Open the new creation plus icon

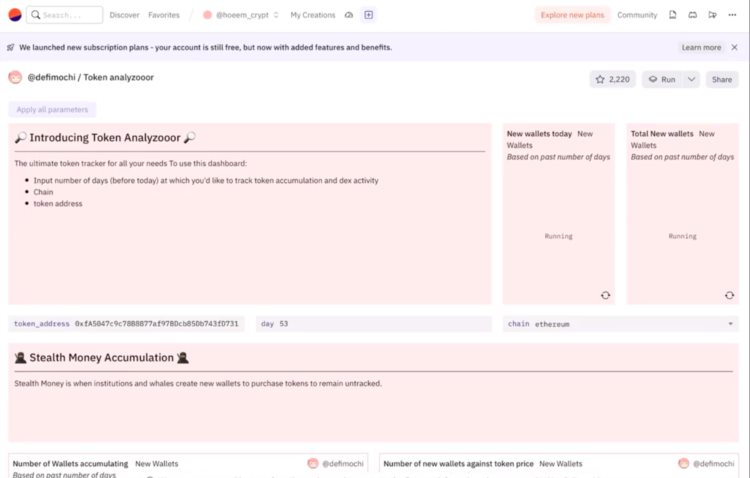coord(369,15)
